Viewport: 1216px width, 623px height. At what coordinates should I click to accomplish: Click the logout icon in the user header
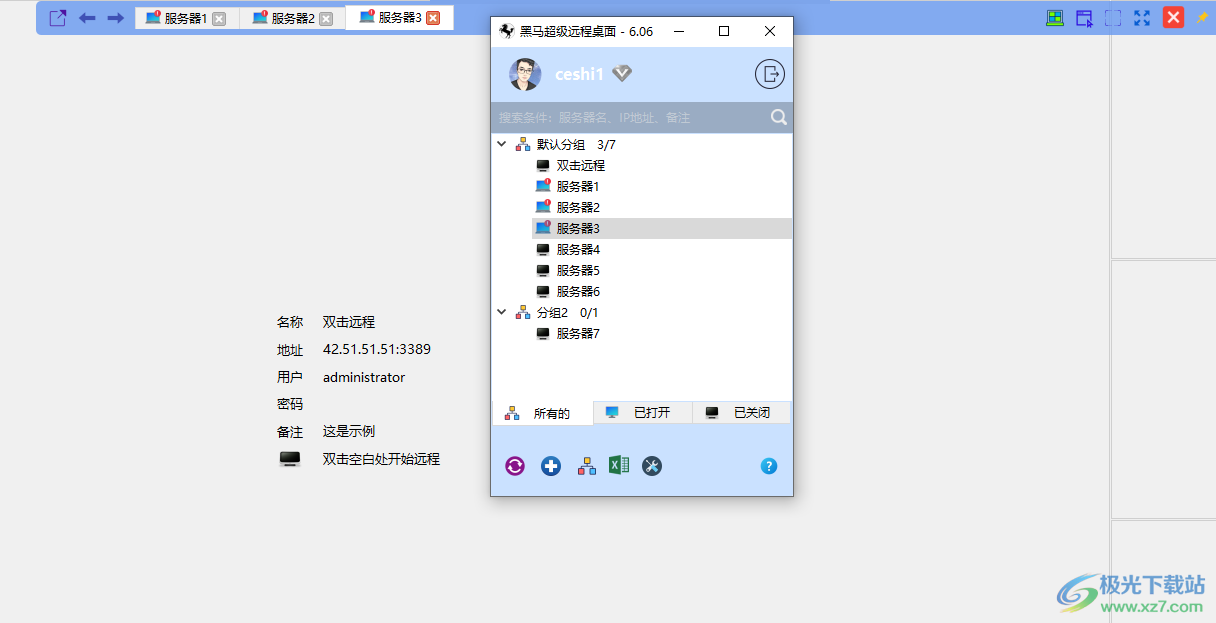tap(769, 74)
